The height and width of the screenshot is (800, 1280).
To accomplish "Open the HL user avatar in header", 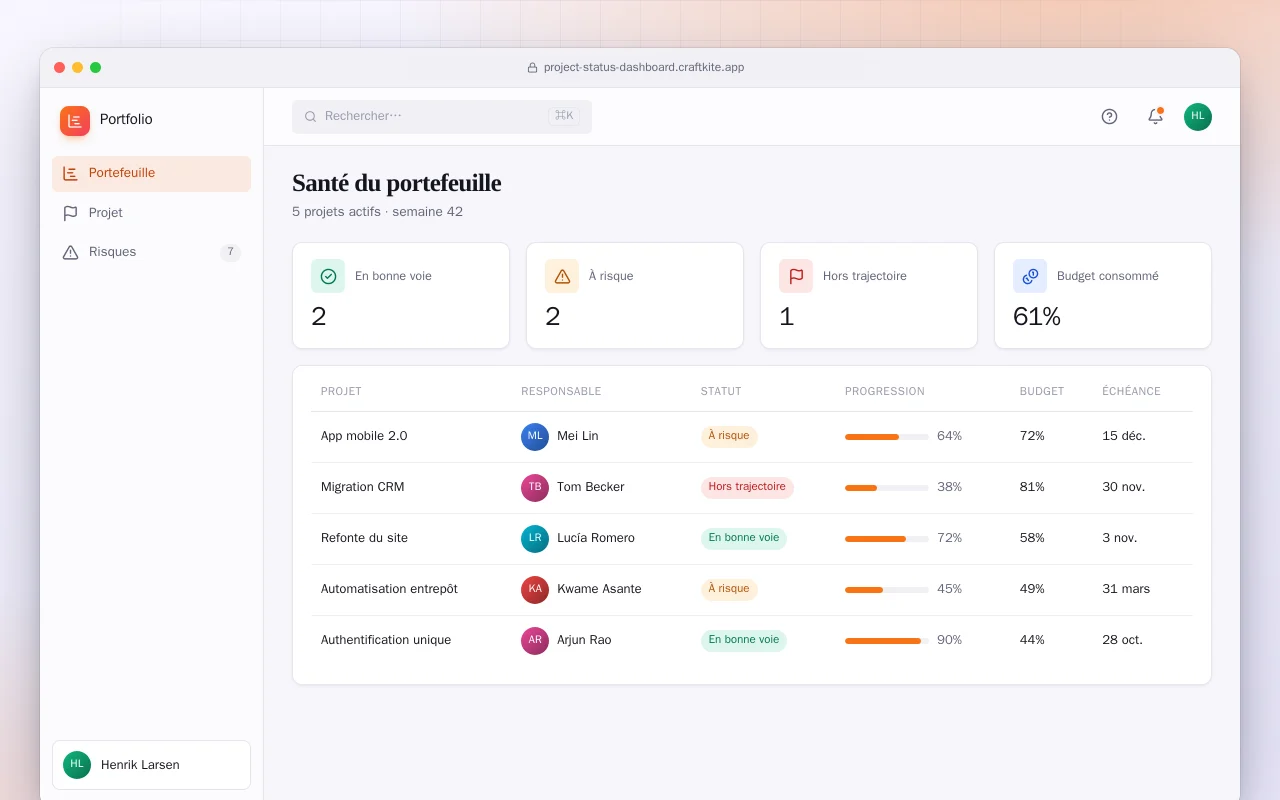I will click(x=1198, y=116).
